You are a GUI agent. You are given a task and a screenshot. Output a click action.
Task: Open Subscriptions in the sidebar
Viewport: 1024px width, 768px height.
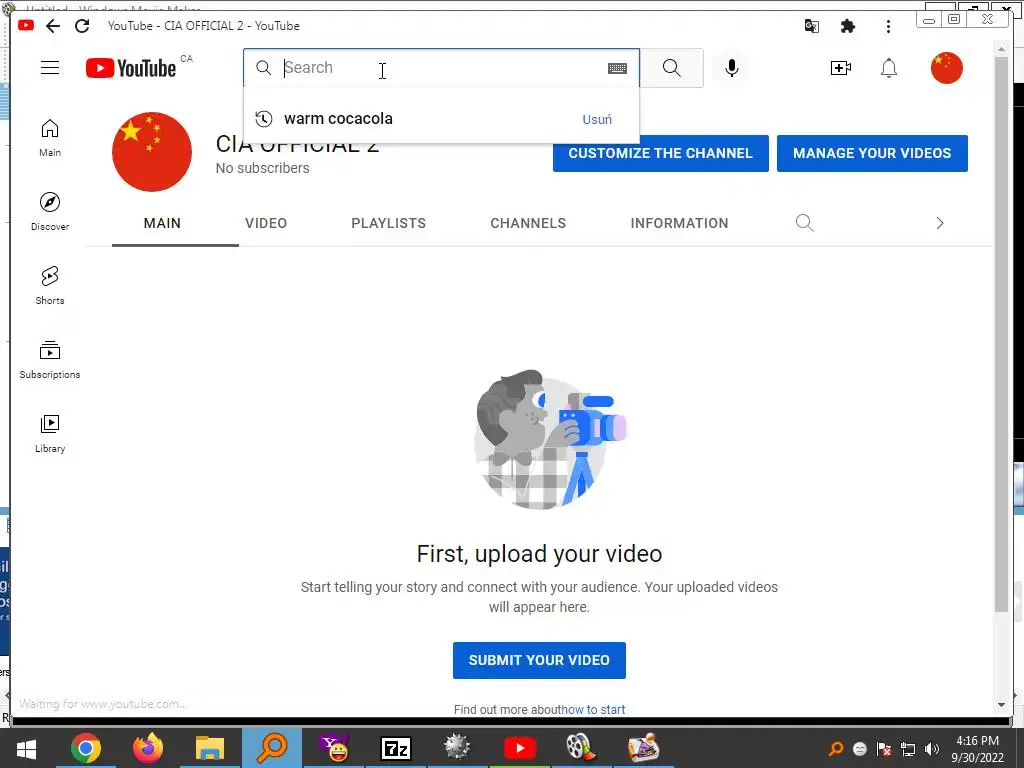tap(50, 359)
